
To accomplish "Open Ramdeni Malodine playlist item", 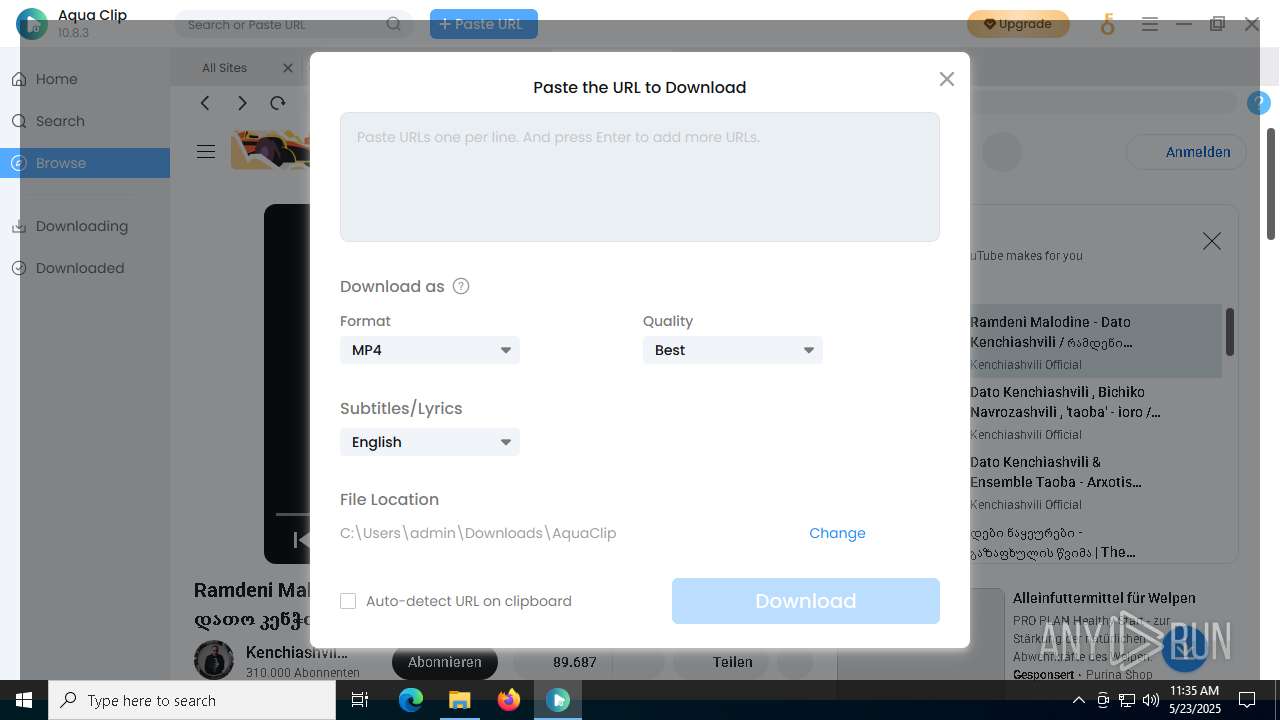I will point(1095,342).
